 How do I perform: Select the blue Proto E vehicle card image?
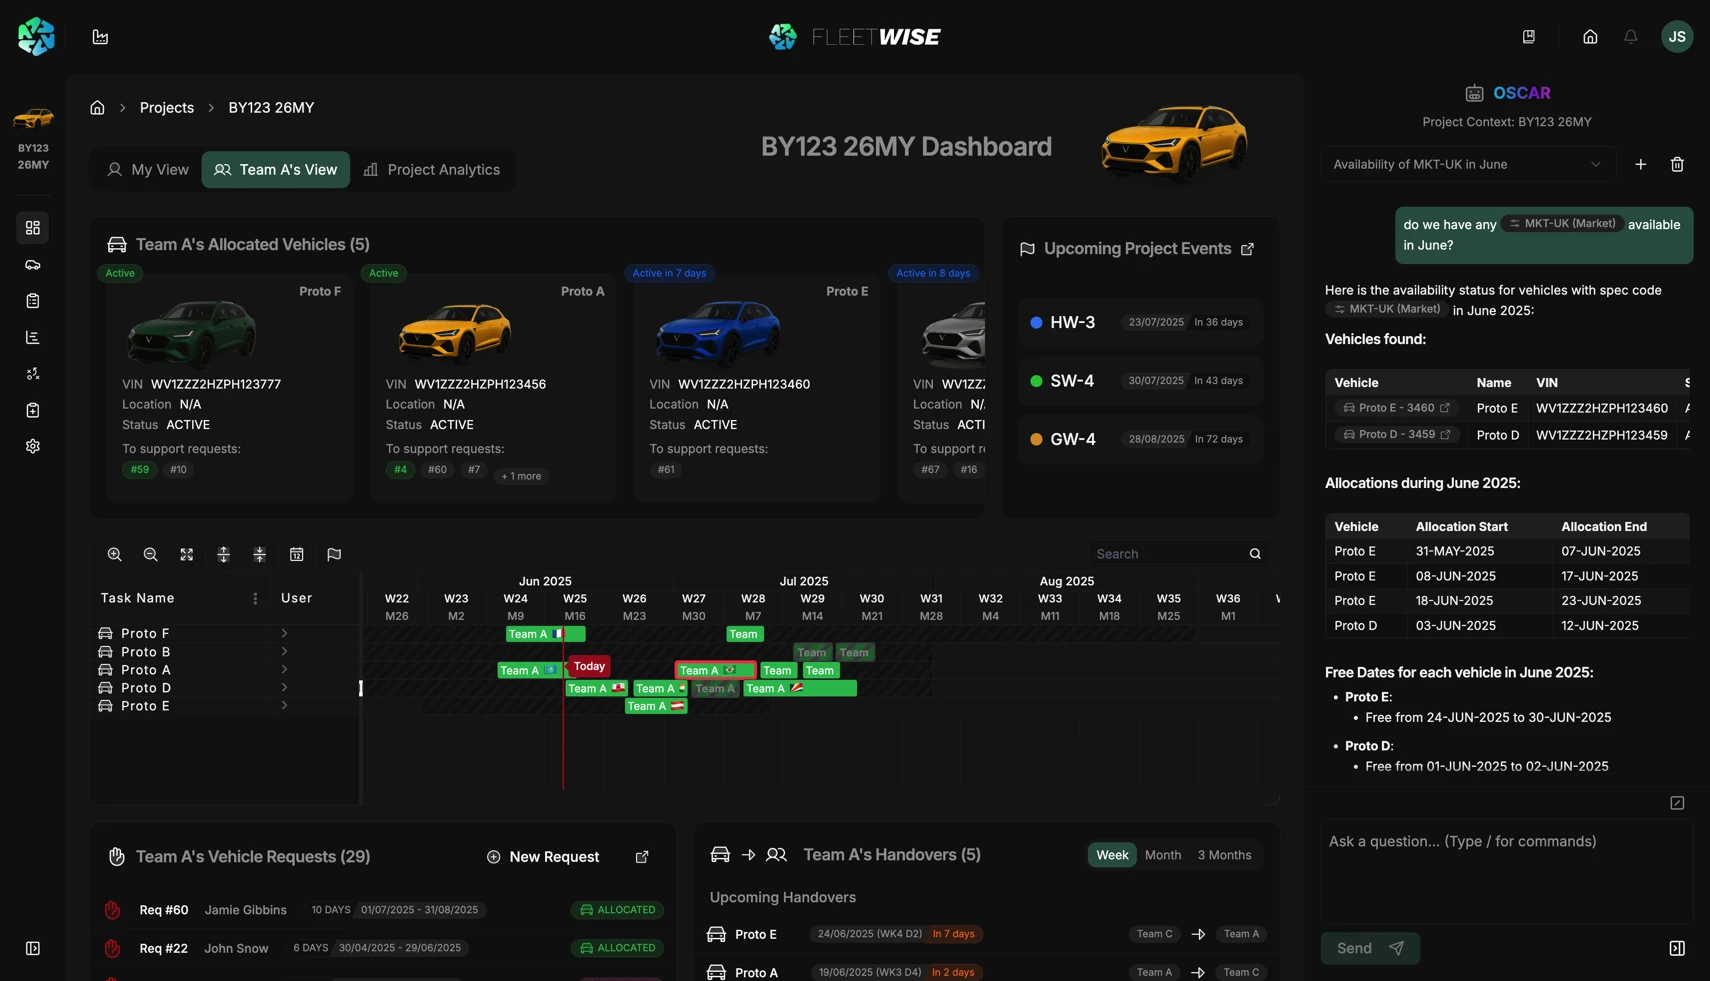718,333
